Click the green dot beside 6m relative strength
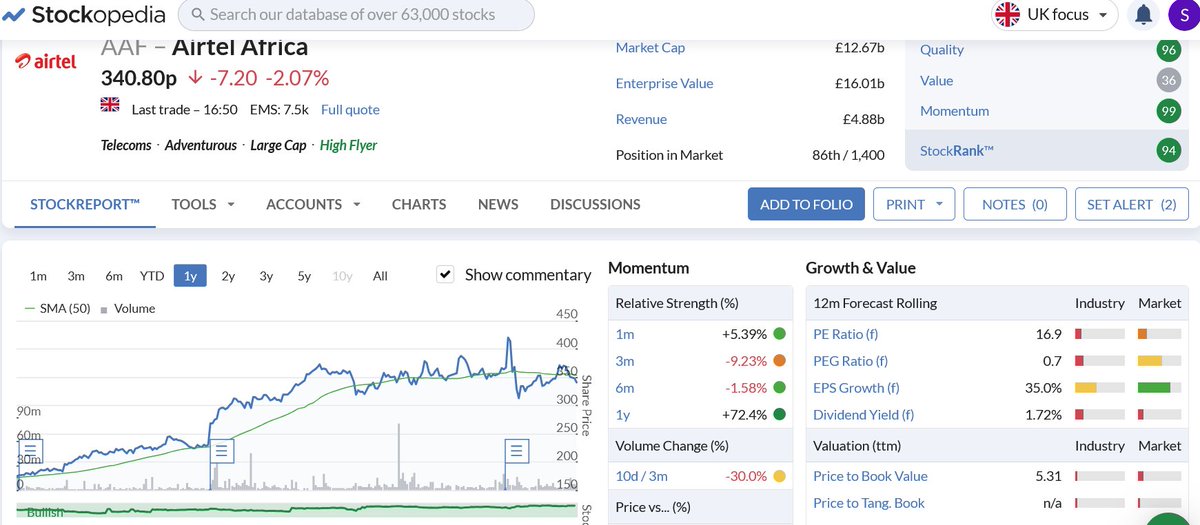 [779, 388]
